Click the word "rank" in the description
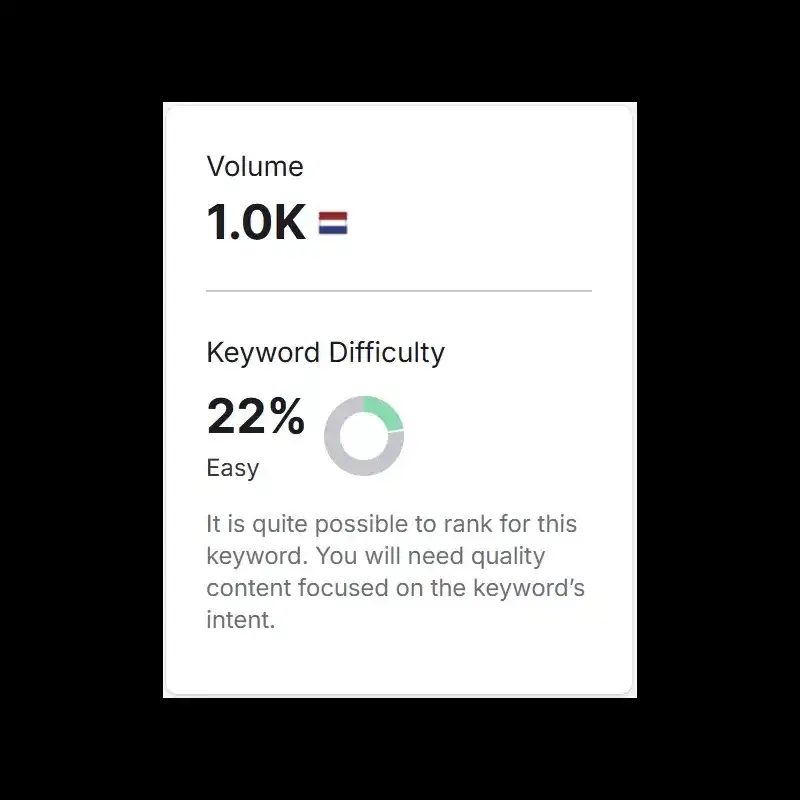The image size is (800, 800). [479, 523]
